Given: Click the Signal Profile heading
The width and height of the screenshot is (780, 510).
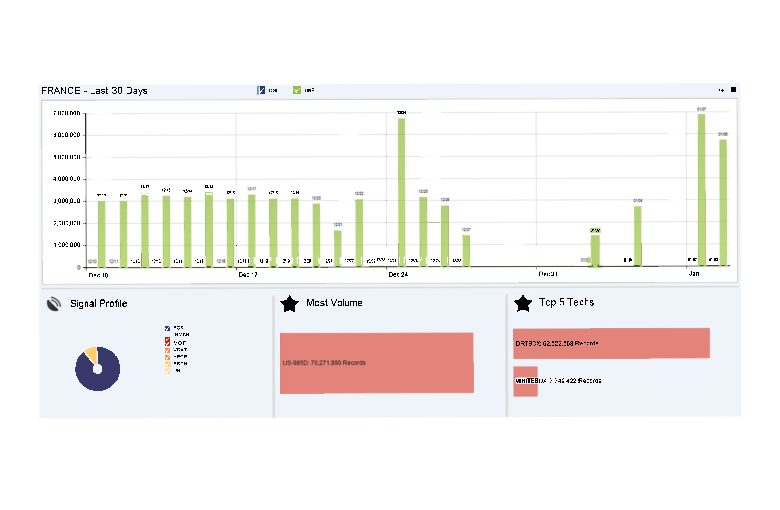Looking at the screenshot, I should 98,304.
